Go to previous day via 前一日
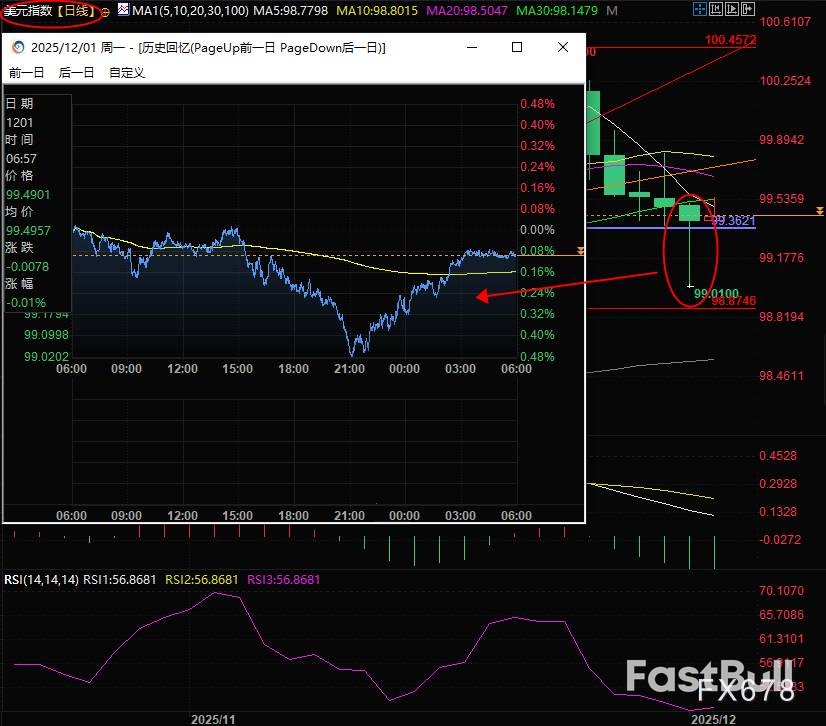 click(x=27, y=72)
